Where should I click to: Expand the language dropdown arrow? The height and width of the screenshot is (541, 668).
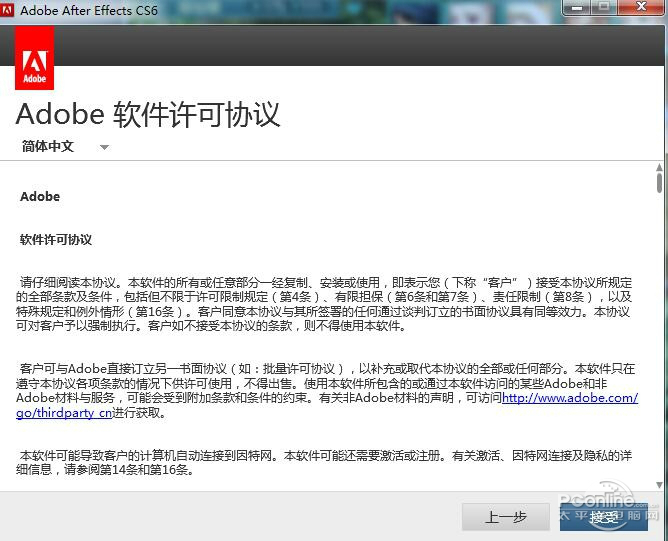click(104, 147)
